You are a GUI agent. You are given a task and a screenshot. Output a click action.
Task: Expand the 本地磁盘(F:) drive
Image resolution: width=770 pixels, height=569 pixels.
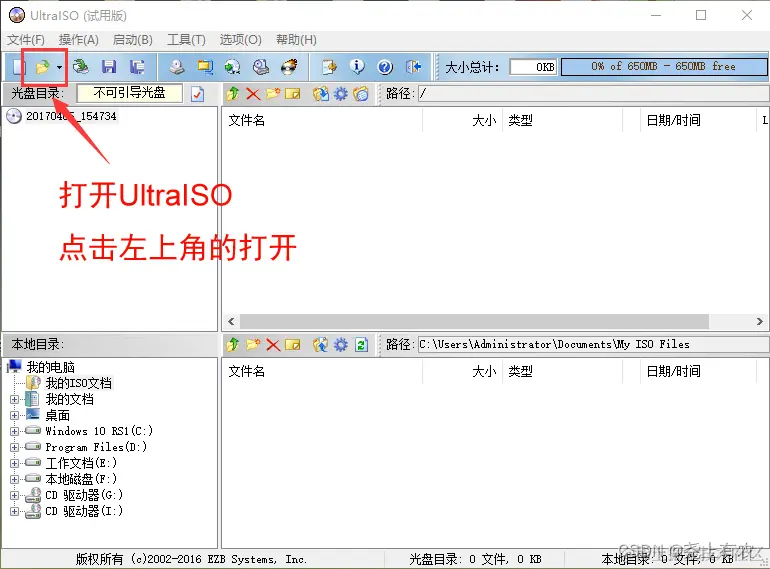tap(14, 479)
